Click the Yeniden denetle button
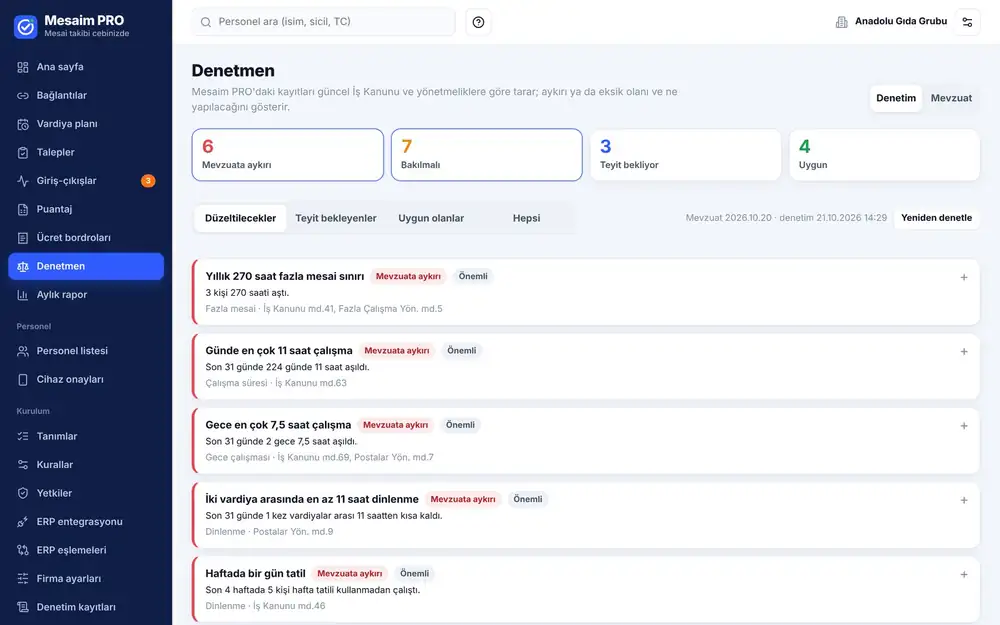Image resolution: width=1000 pixels, height=625 pixels. pyautogui.click(x=936, y=218)
